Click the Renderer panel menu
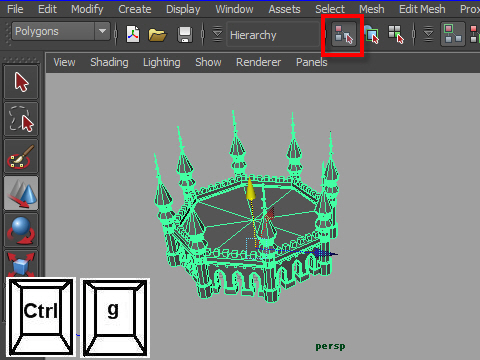 click(258, 62)
